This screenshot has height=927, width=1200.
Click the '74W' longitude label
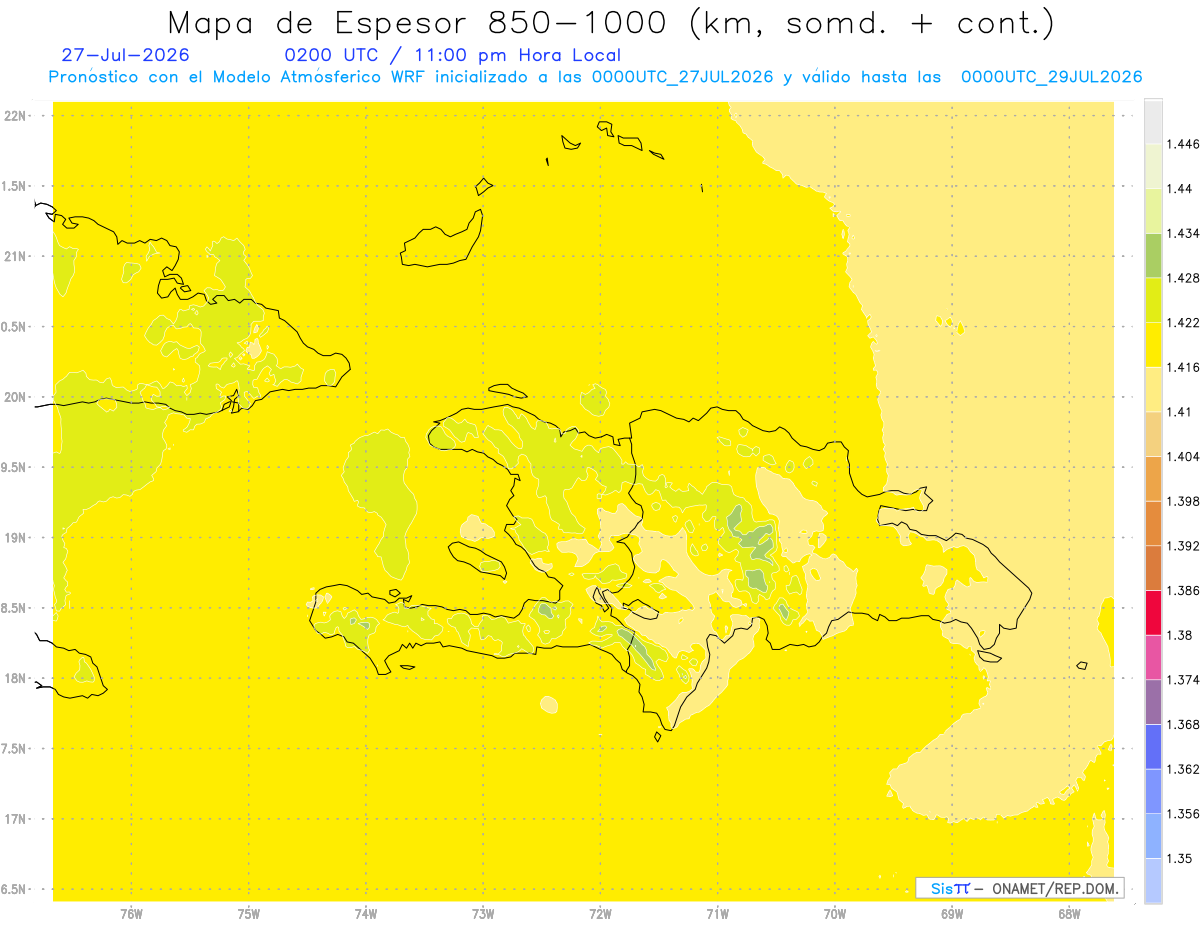(x=366, y=913)
